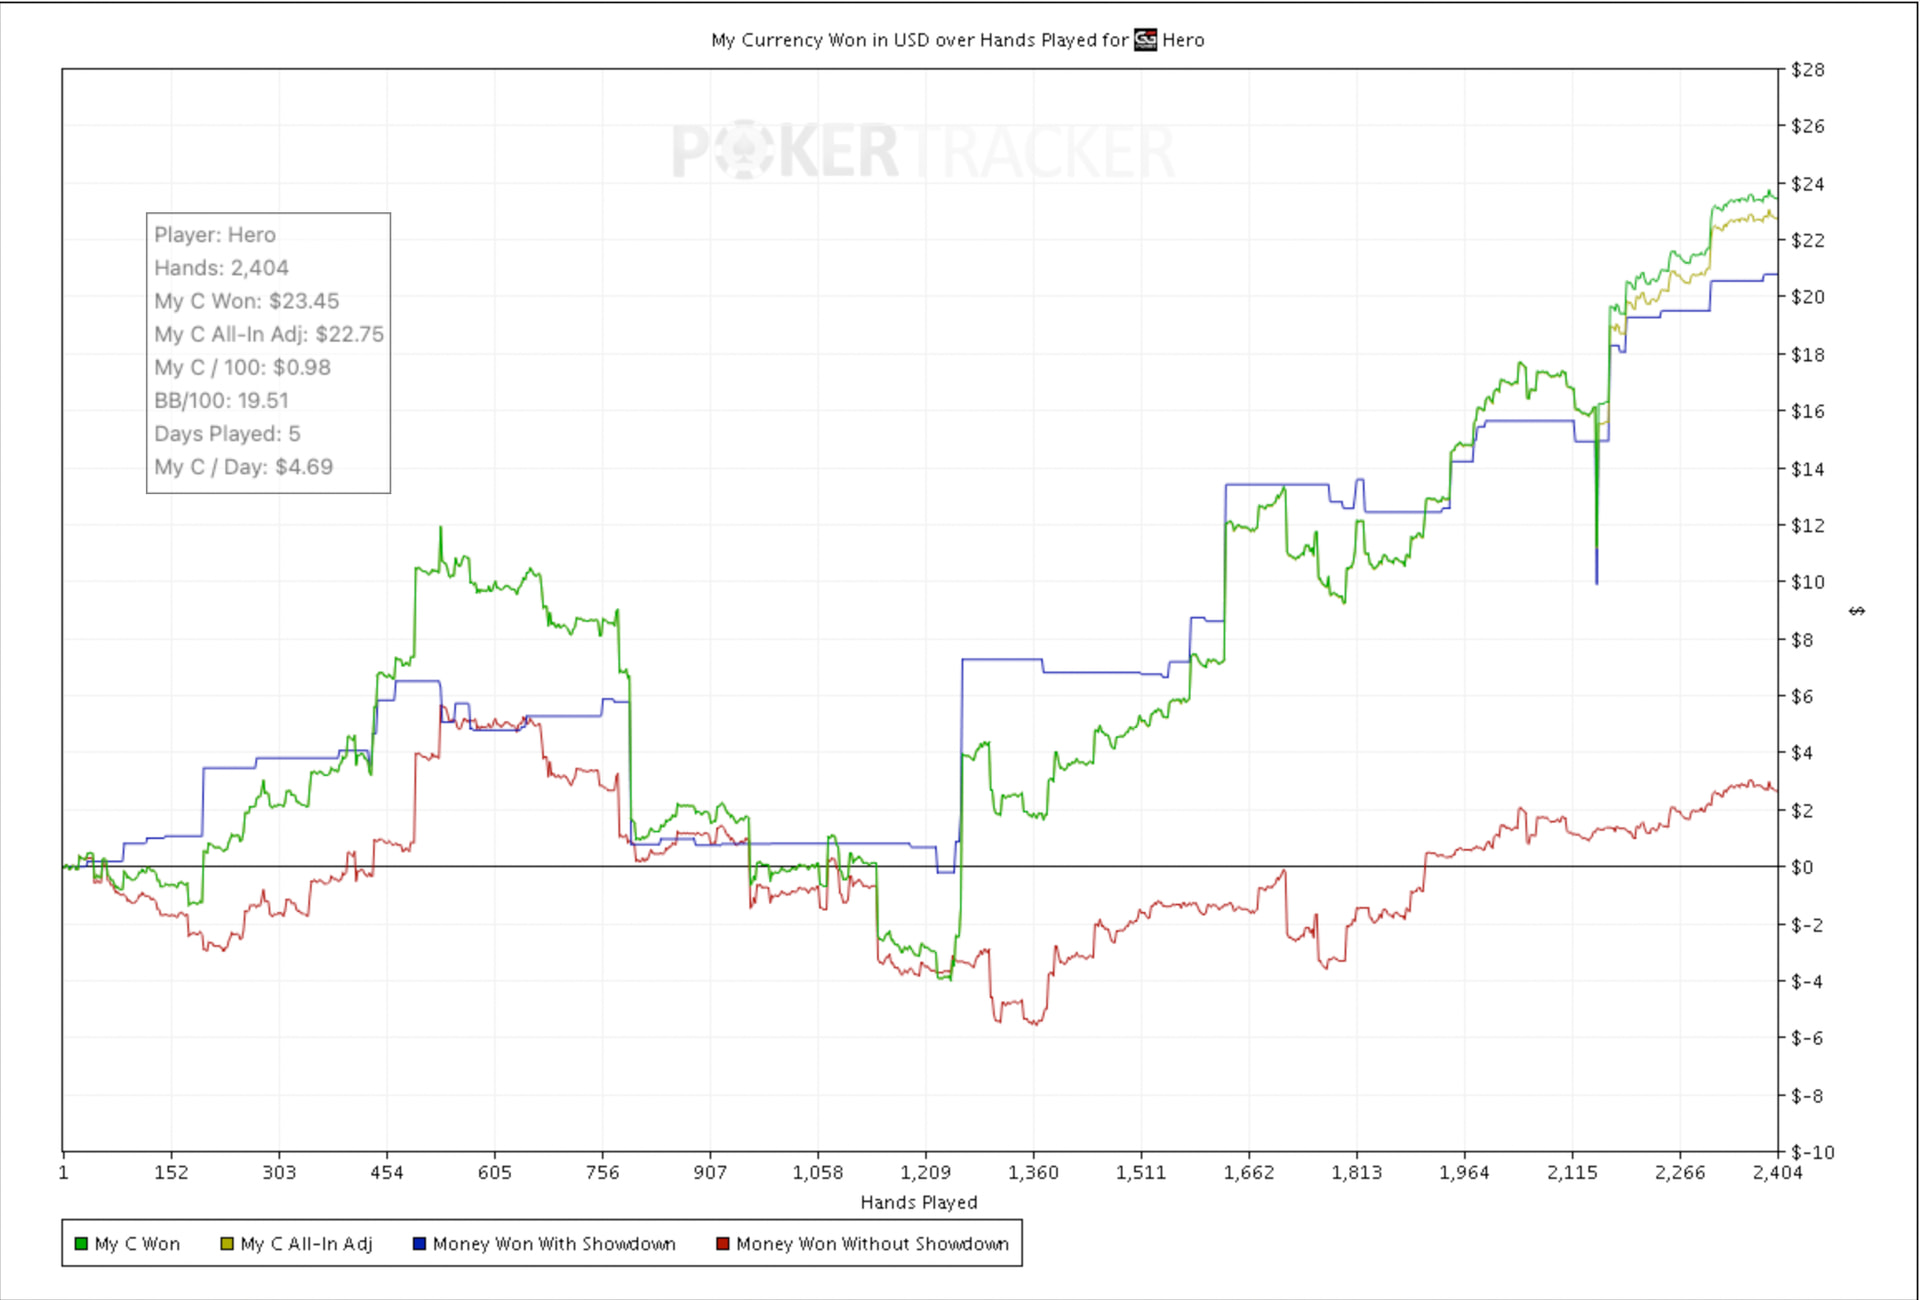Click the $14 y-axis label

[x=1808, y=469]
